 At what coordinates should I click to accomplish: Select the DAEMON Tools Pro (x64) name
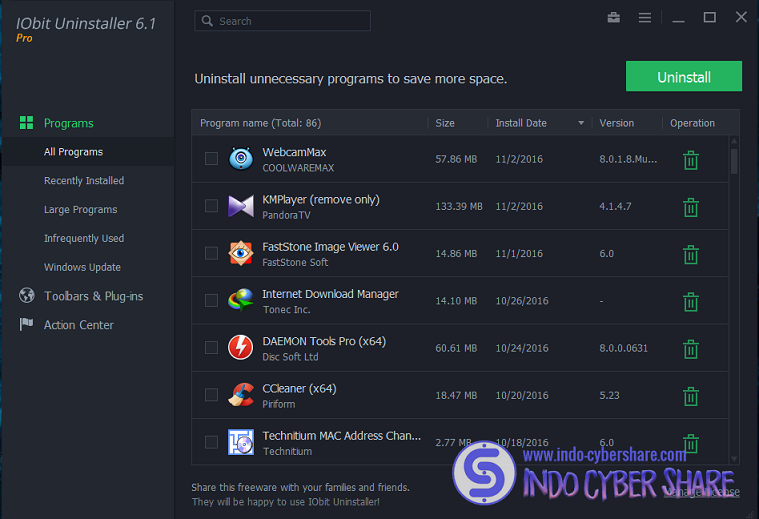pos(324,341)
